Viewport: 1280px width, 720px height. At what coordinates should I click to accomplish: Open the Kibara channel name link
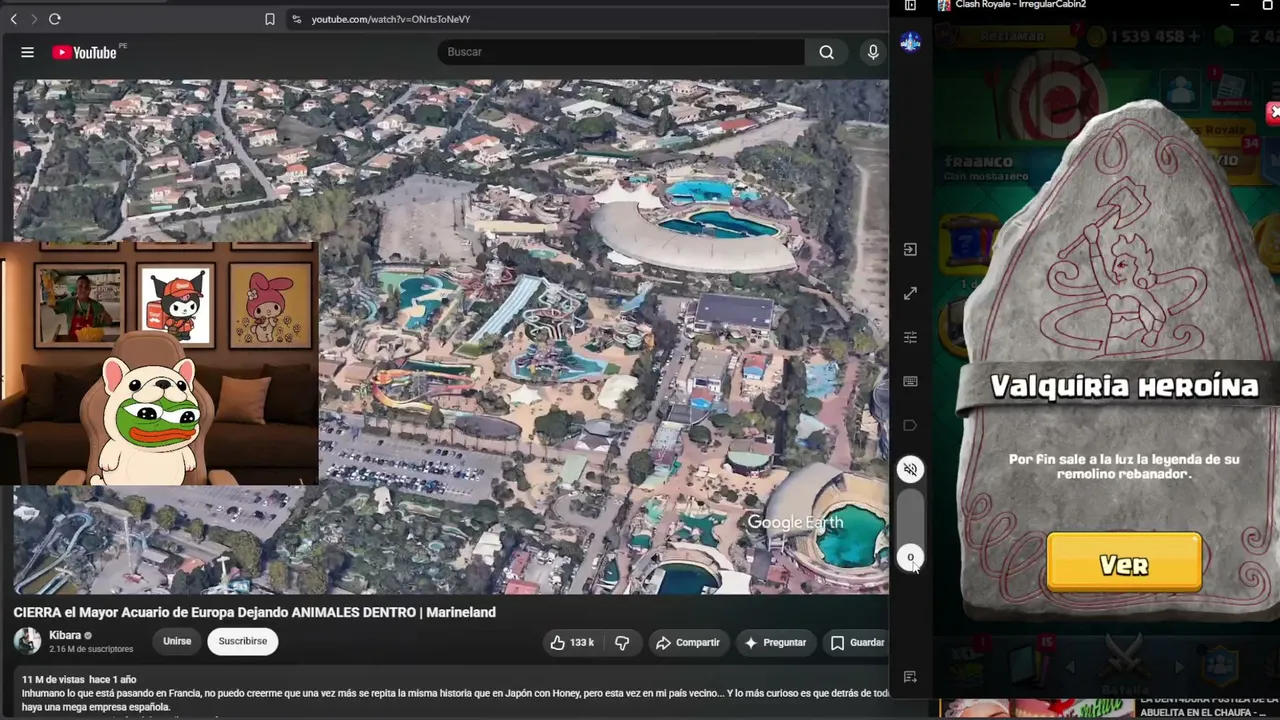click(65, 635)
